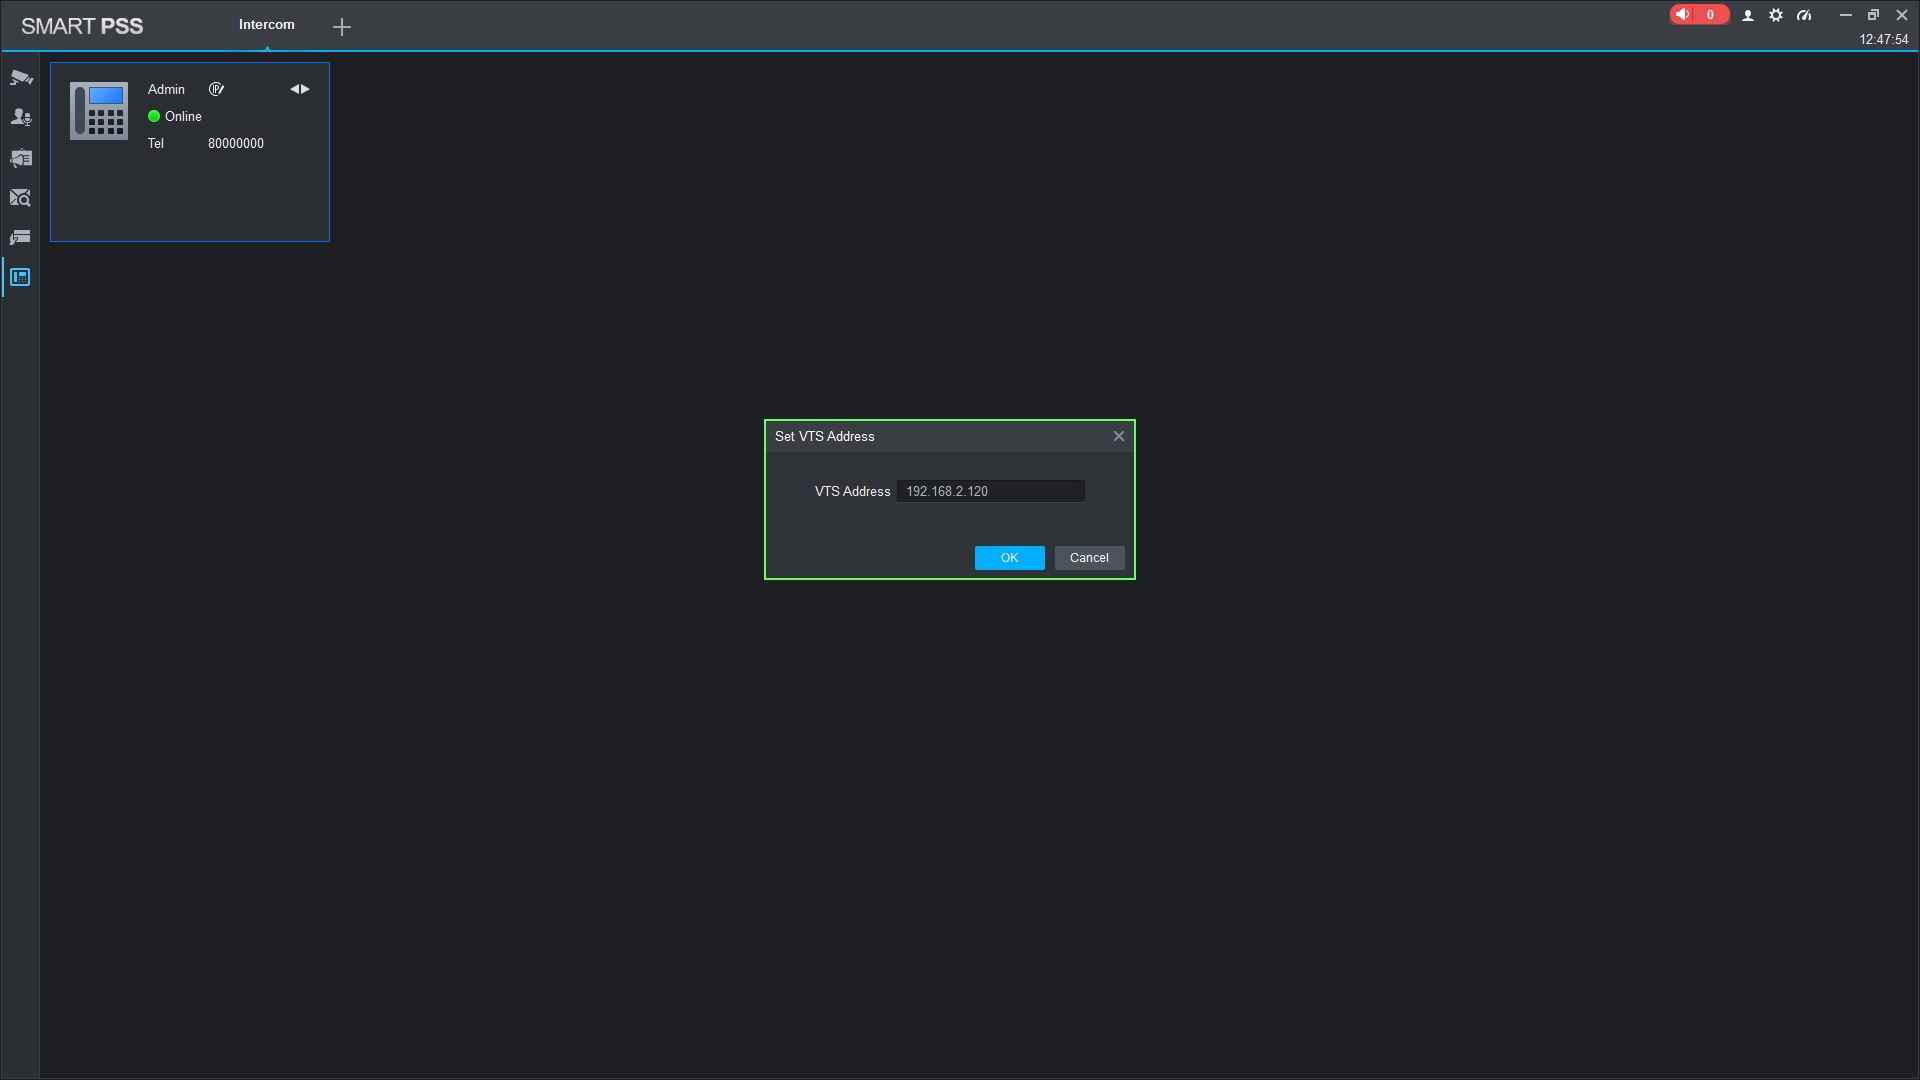Open the system performance gauge icon
Viewport: 1920px width, 1080px height.
pos(1804,15)
